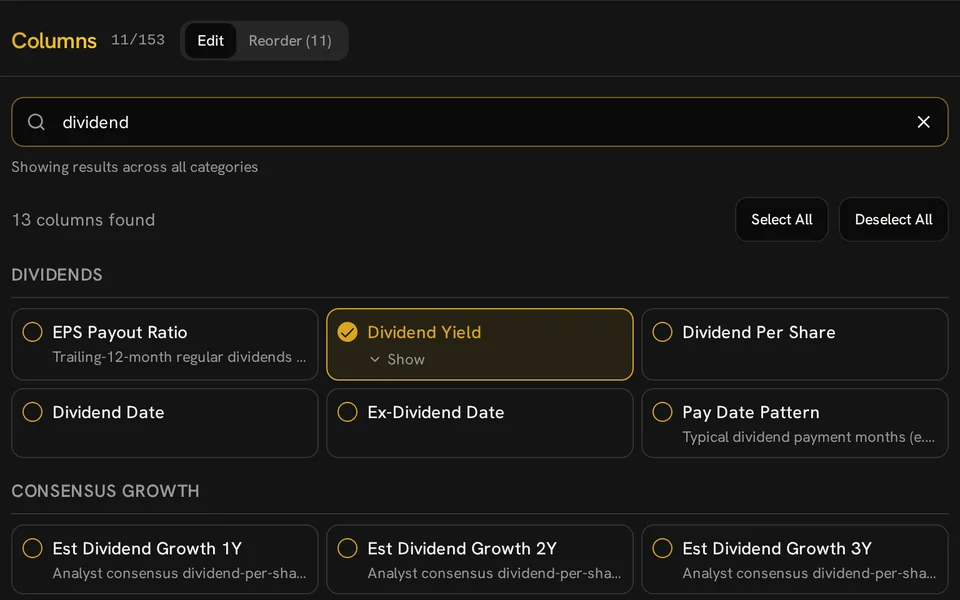Viewport: 960px width, 600px height.
Task: Click the Dividend Per Share label
Action: (759, 332)
